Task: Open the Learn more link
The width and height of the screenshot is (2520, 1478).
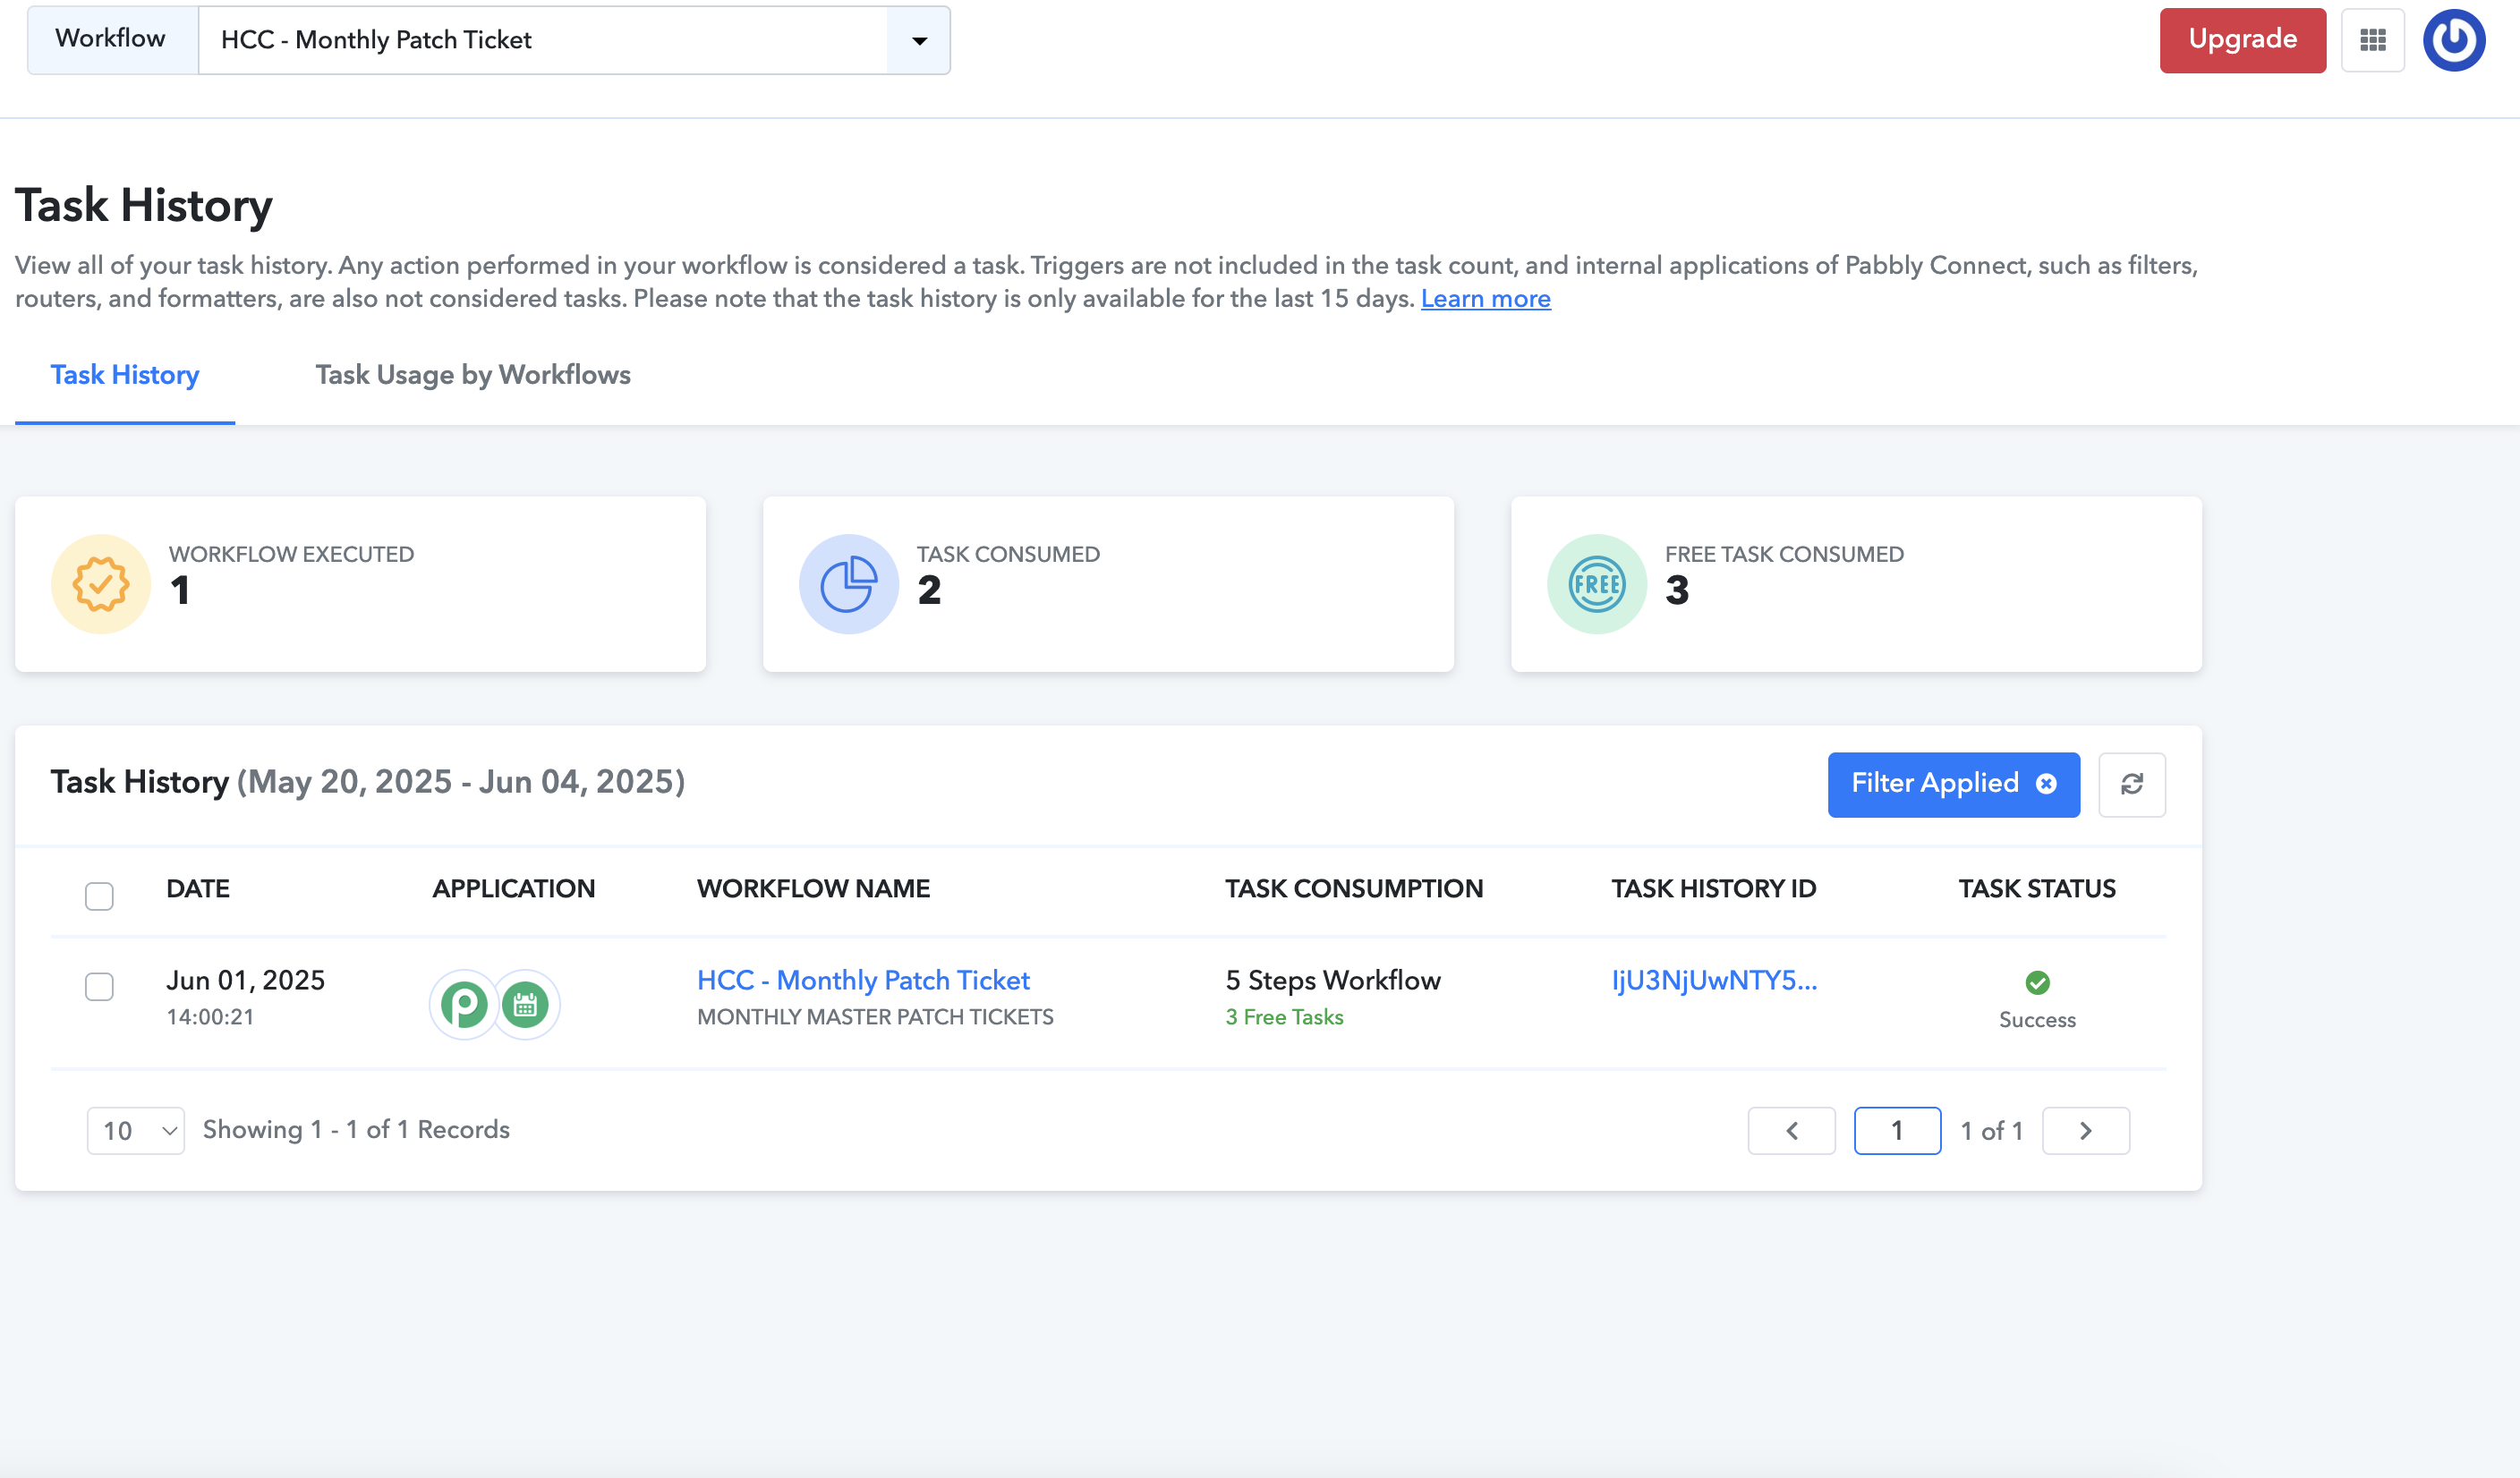Action: coord(1485,299)
